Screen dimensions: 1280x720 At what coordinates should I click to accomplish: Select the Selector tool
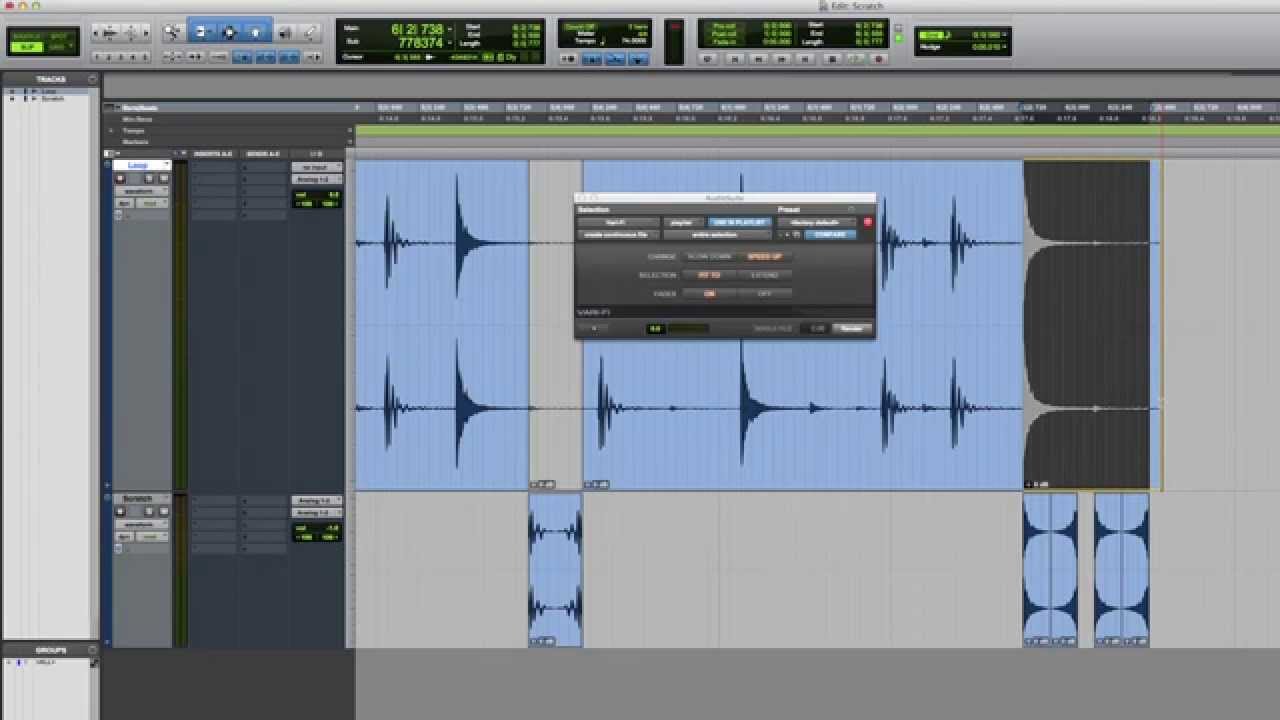pos(228,32)
